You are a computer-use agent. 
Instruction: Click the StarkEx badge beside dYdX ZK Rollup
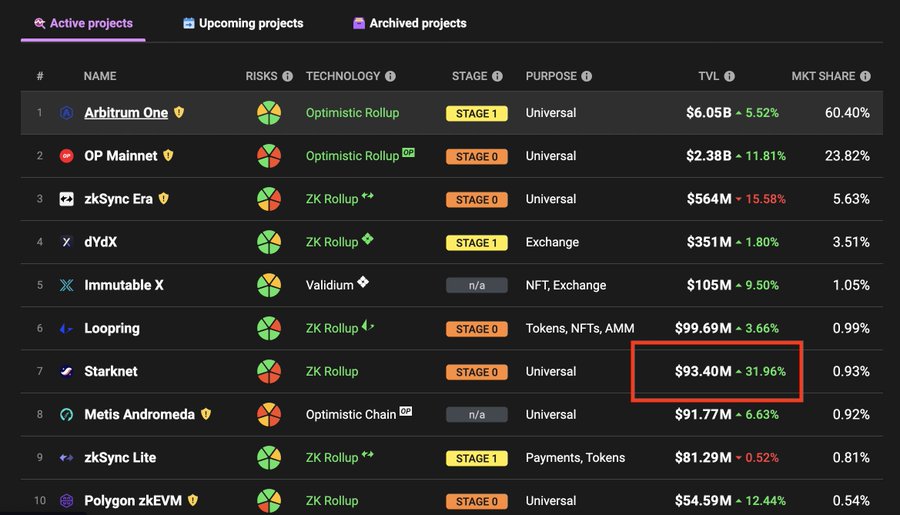pos(367,239)
